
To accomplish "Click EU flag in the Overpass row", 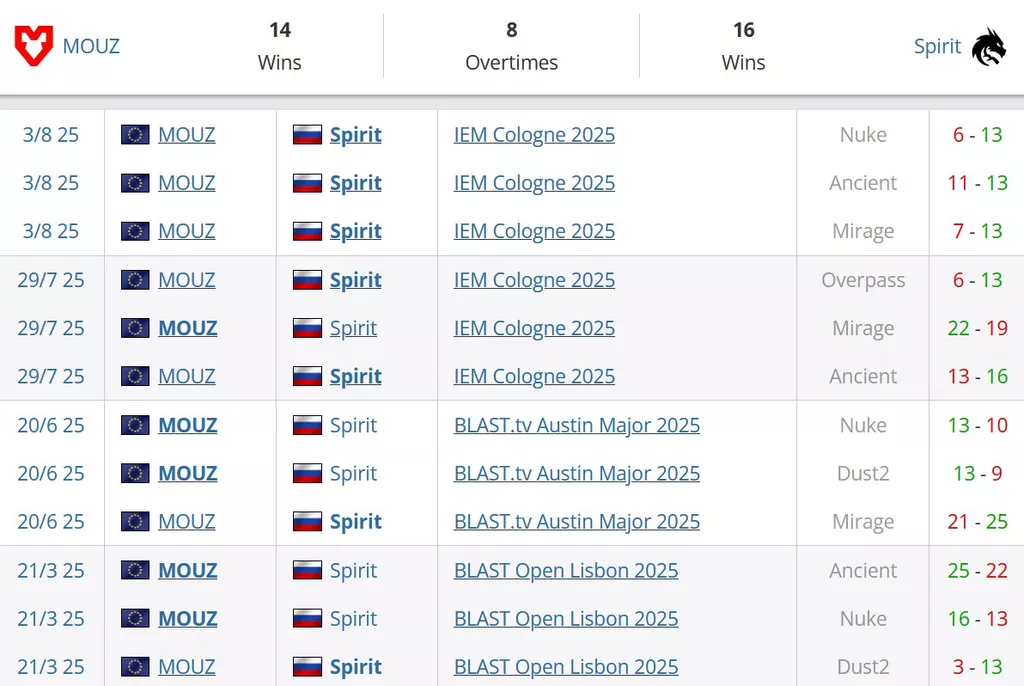I will click(x=135, y=280).
